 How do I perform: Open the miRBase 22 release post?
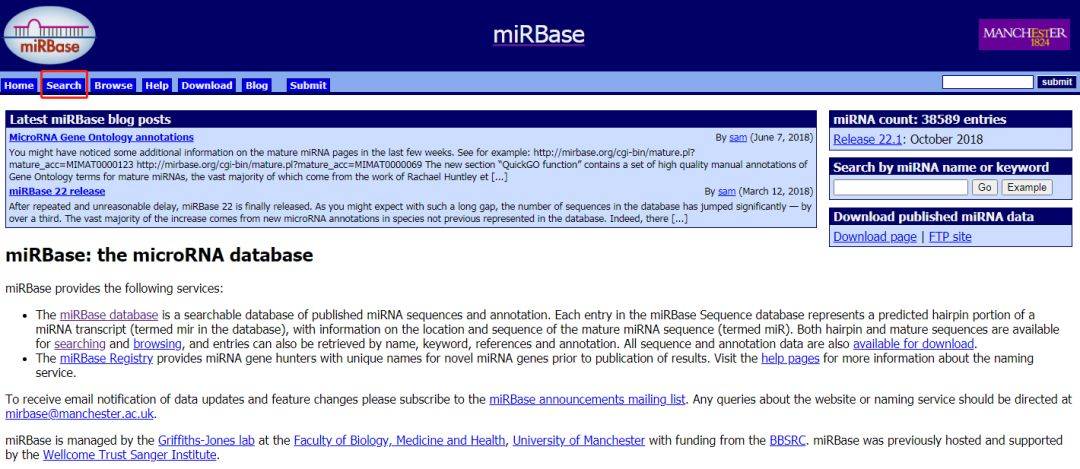pyautogui.click(x=57, y=191)
